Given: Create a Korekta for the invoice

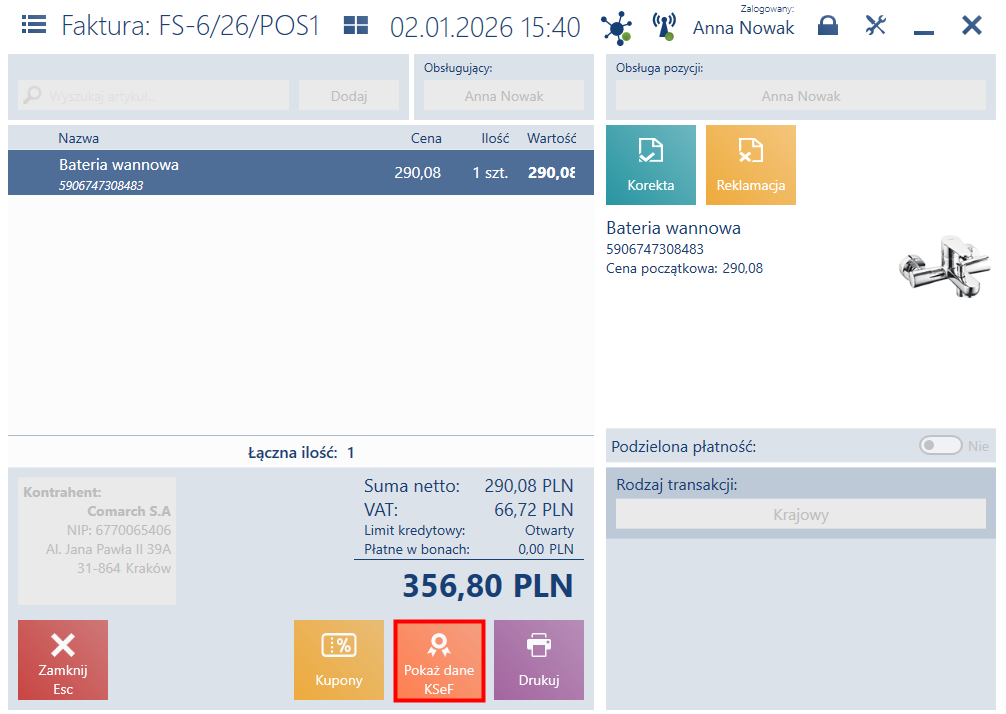Looking at the screenshot, I should [651, 165].
